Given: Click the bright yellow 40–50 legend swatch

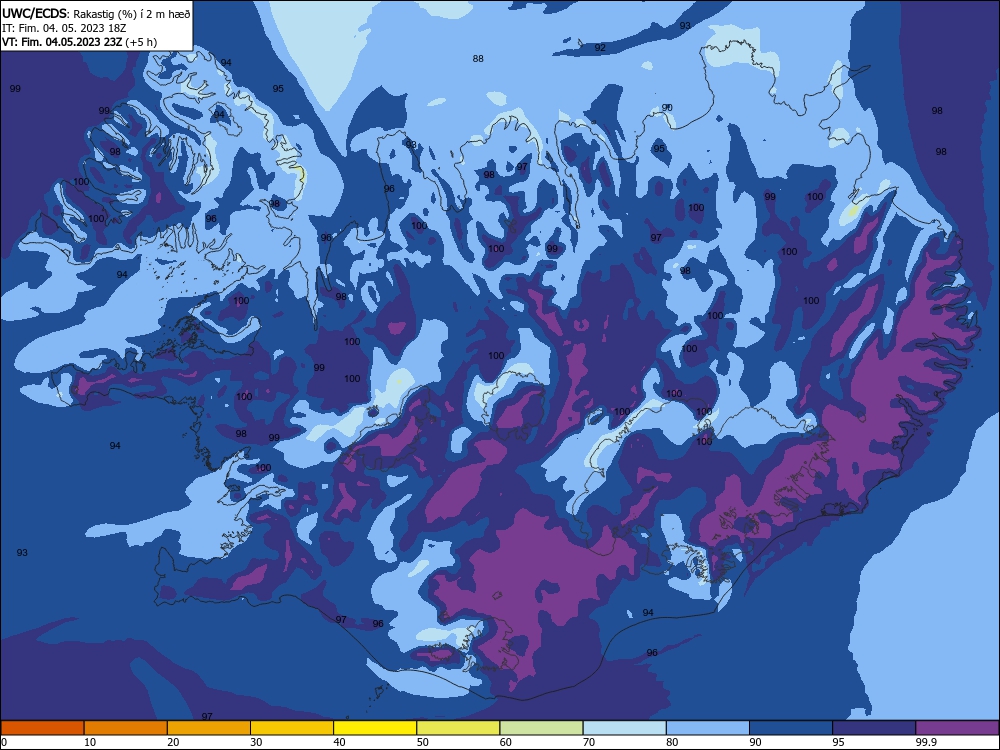Looking at the screenshot, I should [375, 728].
